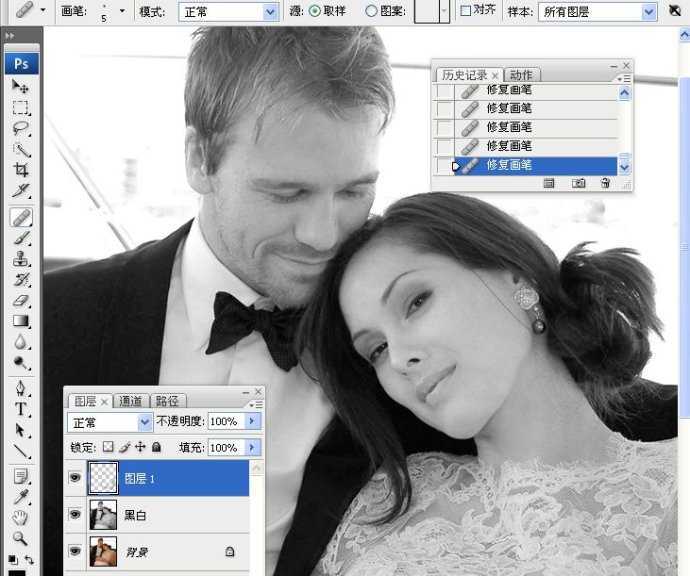Select the Path Selection tool
690x576 pixels.
click(20, 430)
